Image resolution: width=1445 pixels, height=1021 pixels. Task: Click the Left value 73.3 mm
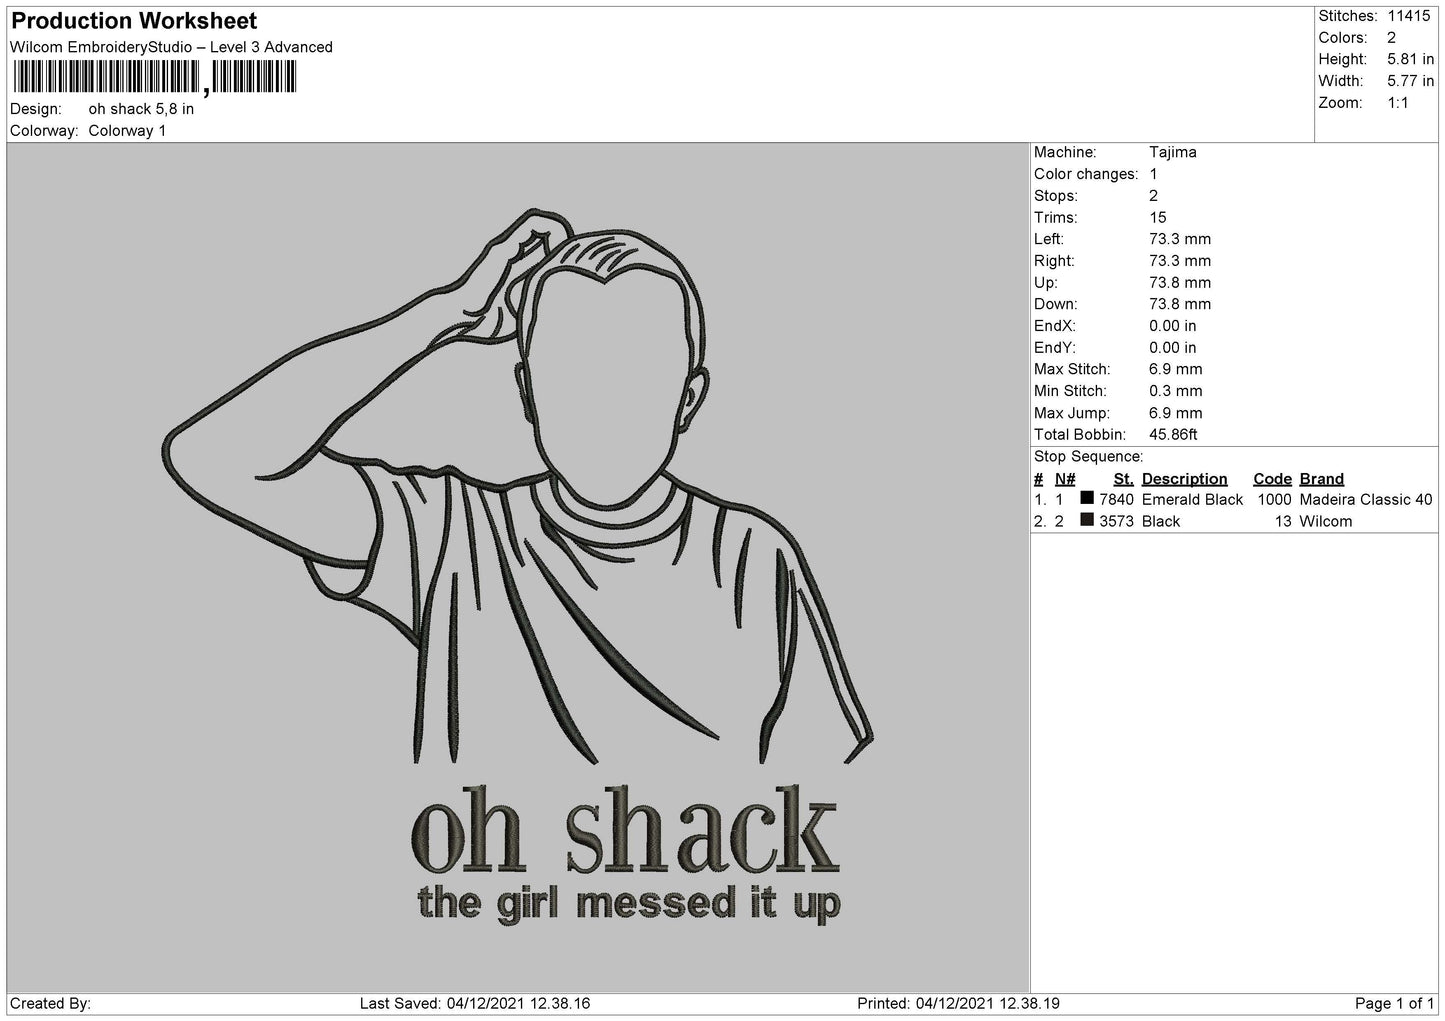[1180, 240]
